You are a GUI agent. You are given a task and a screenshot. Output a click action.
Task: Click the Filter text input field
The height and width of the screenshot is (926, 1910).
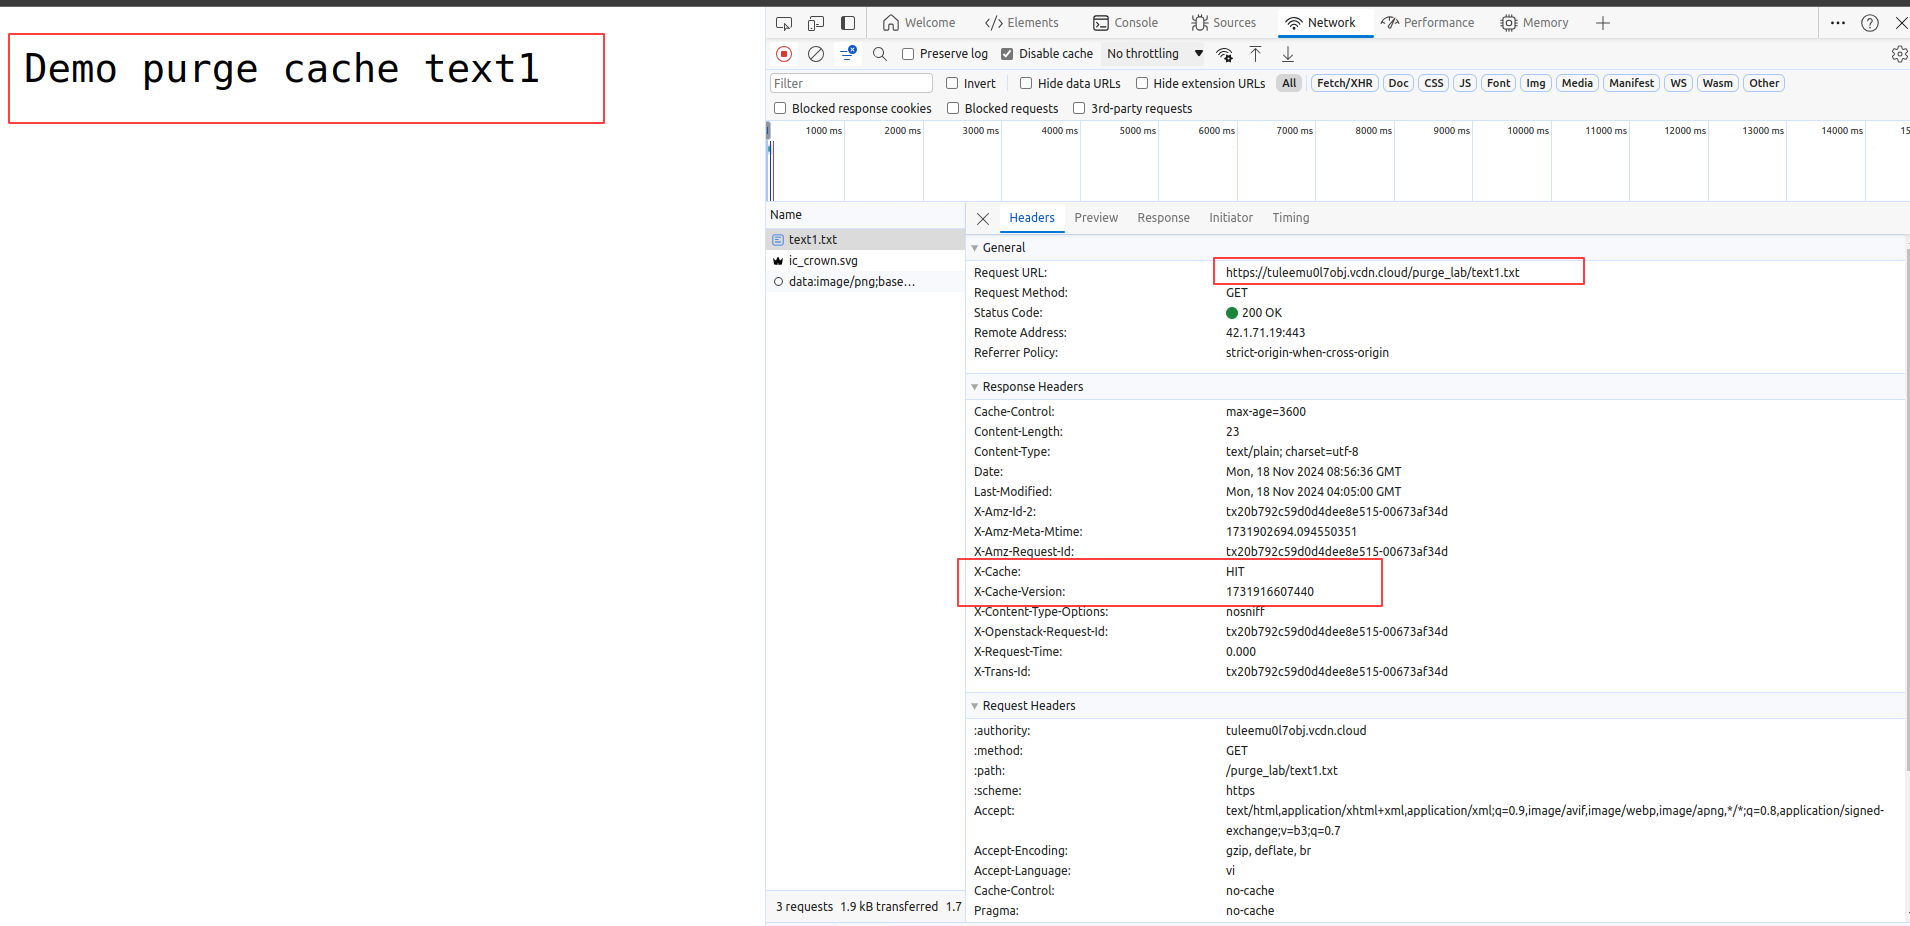(x=850, y=84)
